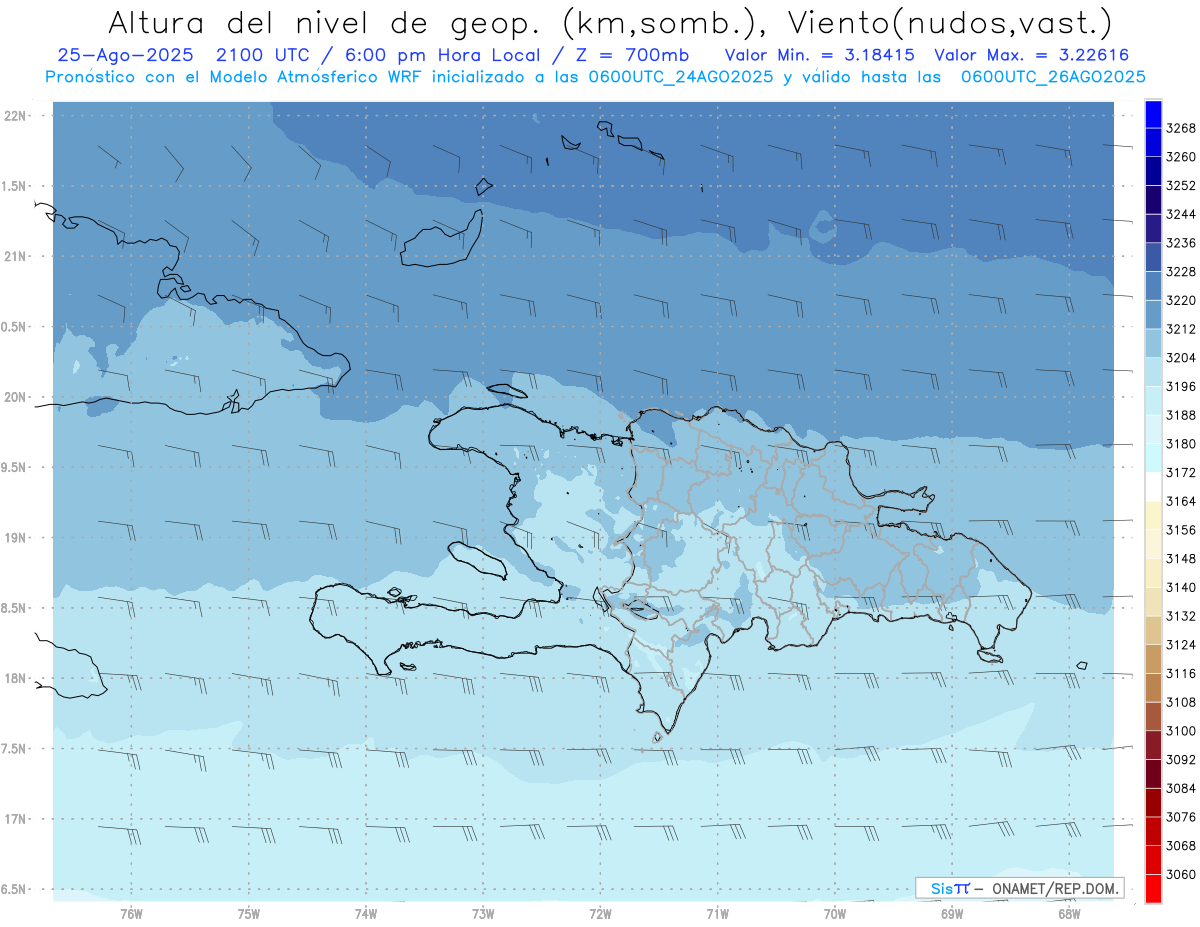Click the 69W longitude label
This screenshot has height=927, width=1200.
(x=952, y=914)
